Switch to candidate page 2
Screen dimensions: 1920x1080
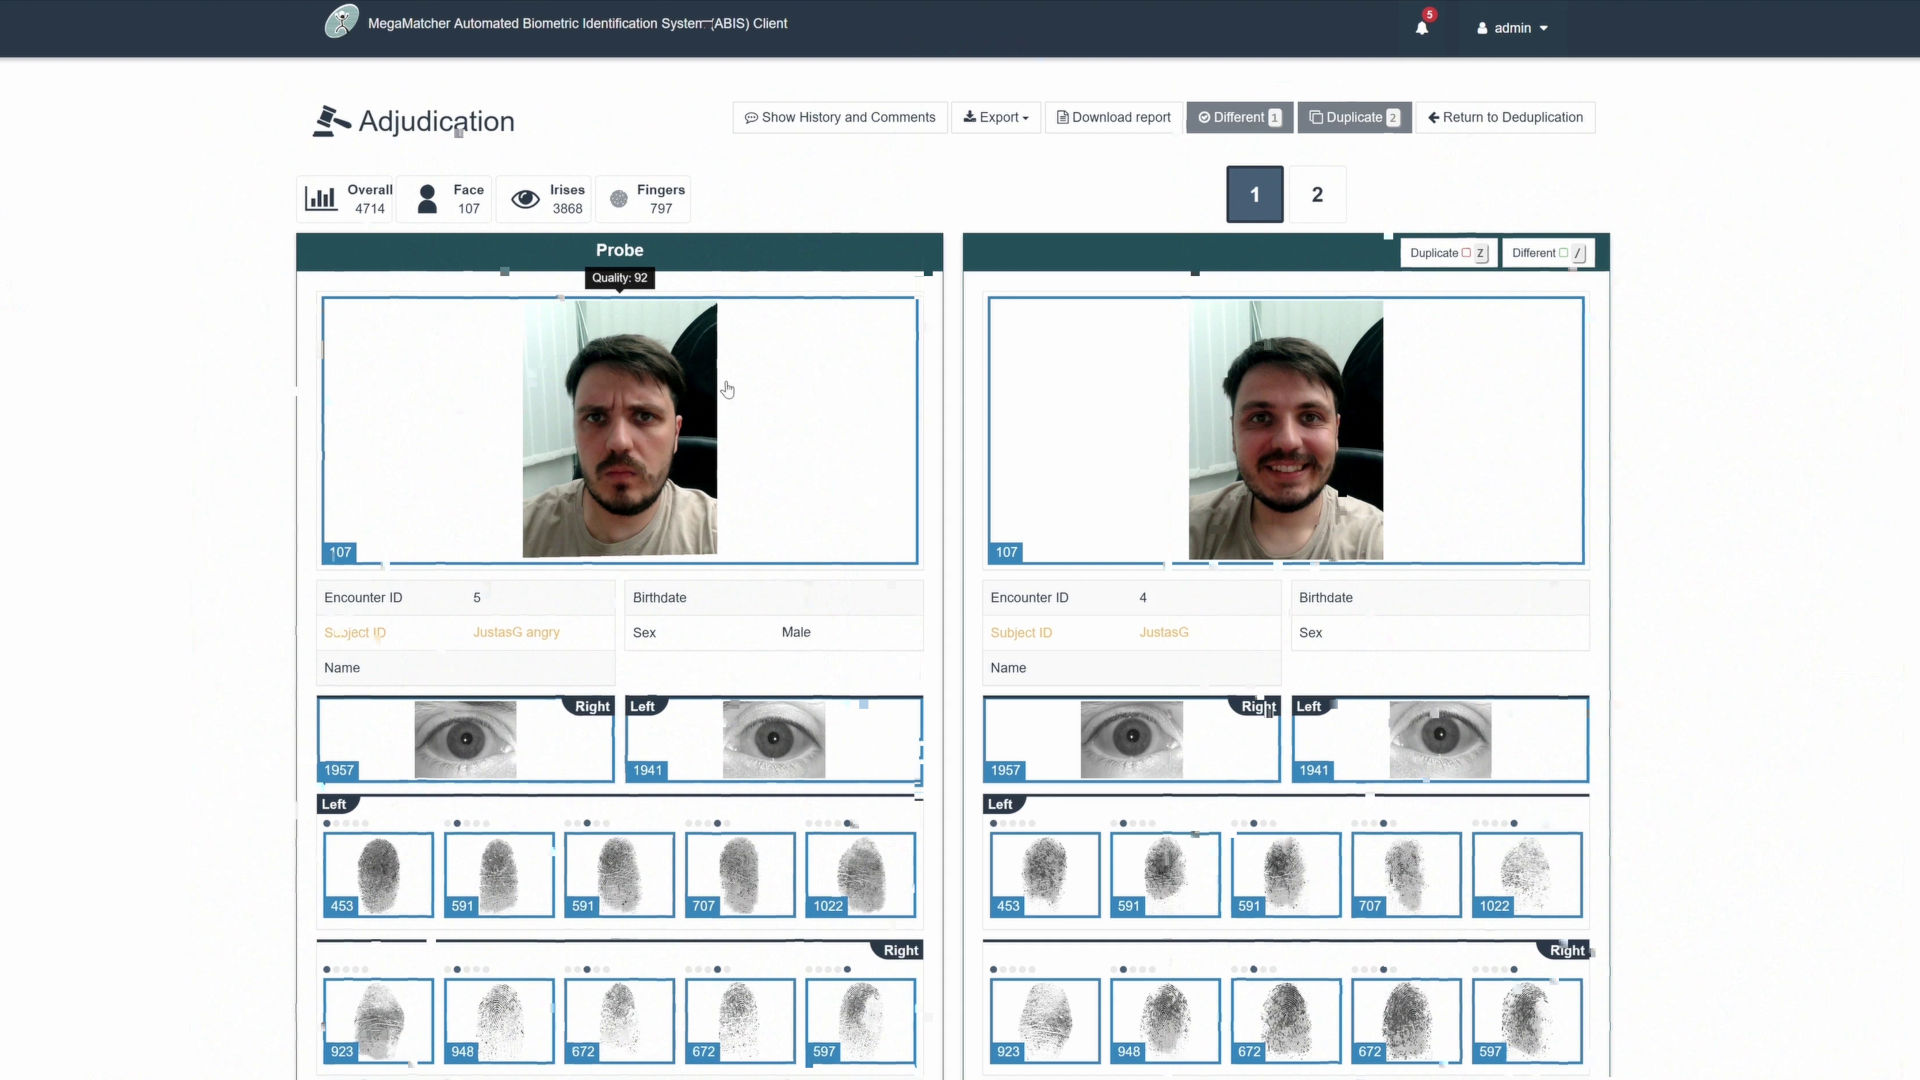pos(1317,194)
